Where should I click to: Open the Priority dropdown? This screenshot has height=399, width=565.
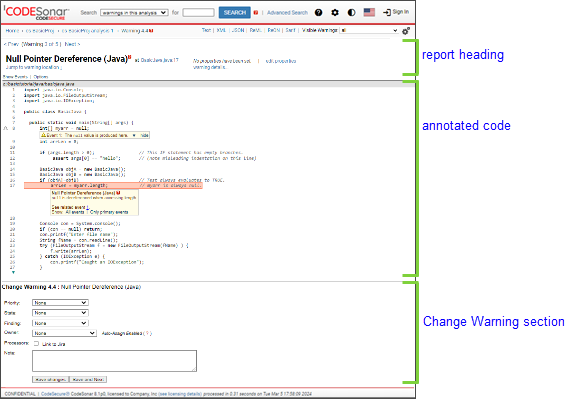(x=60, y=303)
